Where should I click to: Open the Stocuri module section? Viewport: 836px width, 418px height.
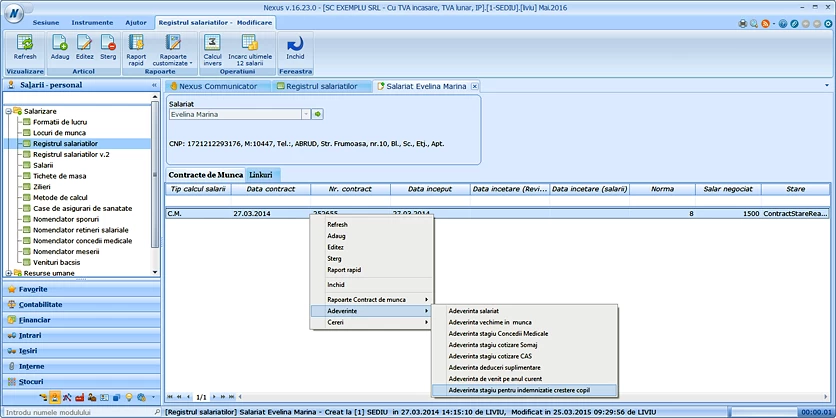pos(81,382)
